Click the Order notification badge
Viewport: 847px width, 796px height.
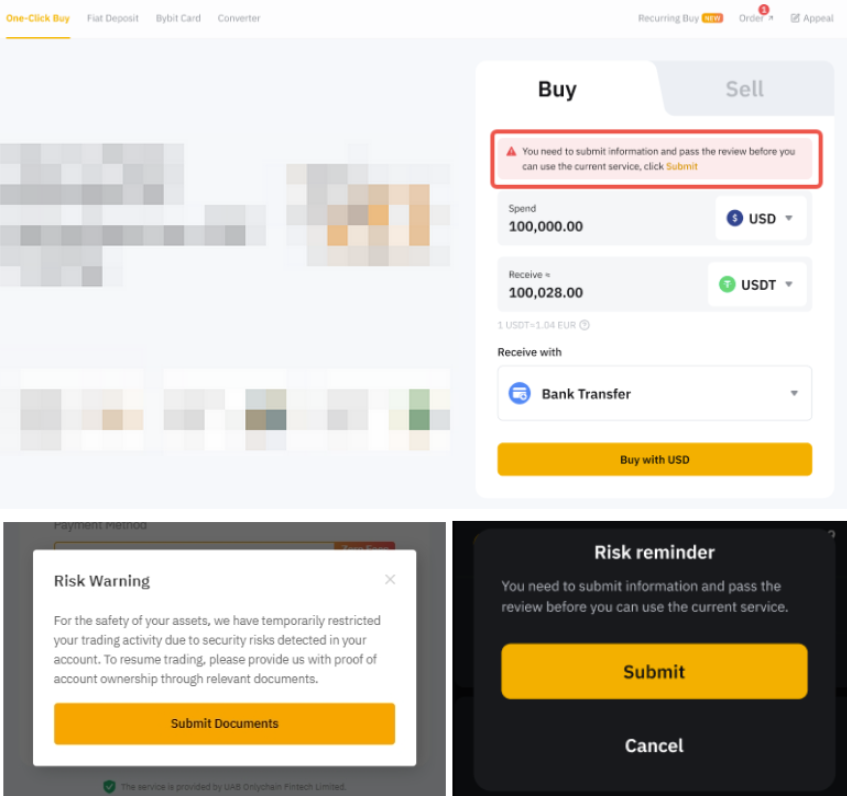pos(764,10)
